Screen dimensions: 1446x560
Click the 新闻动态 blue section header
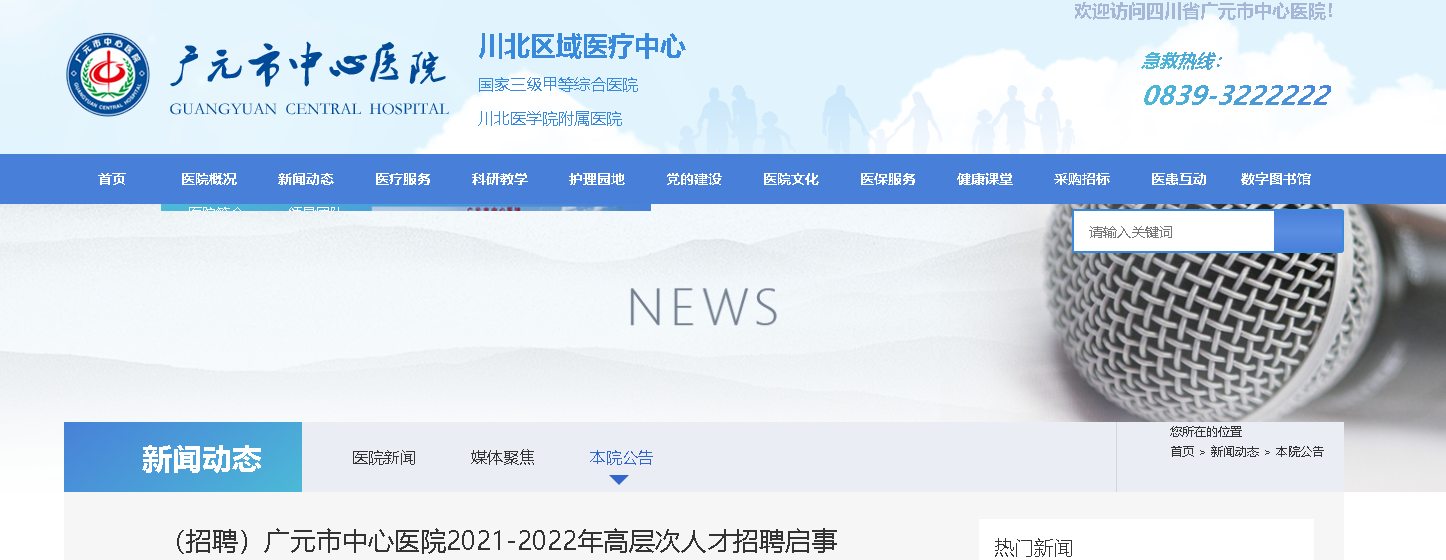click(183, 457)
